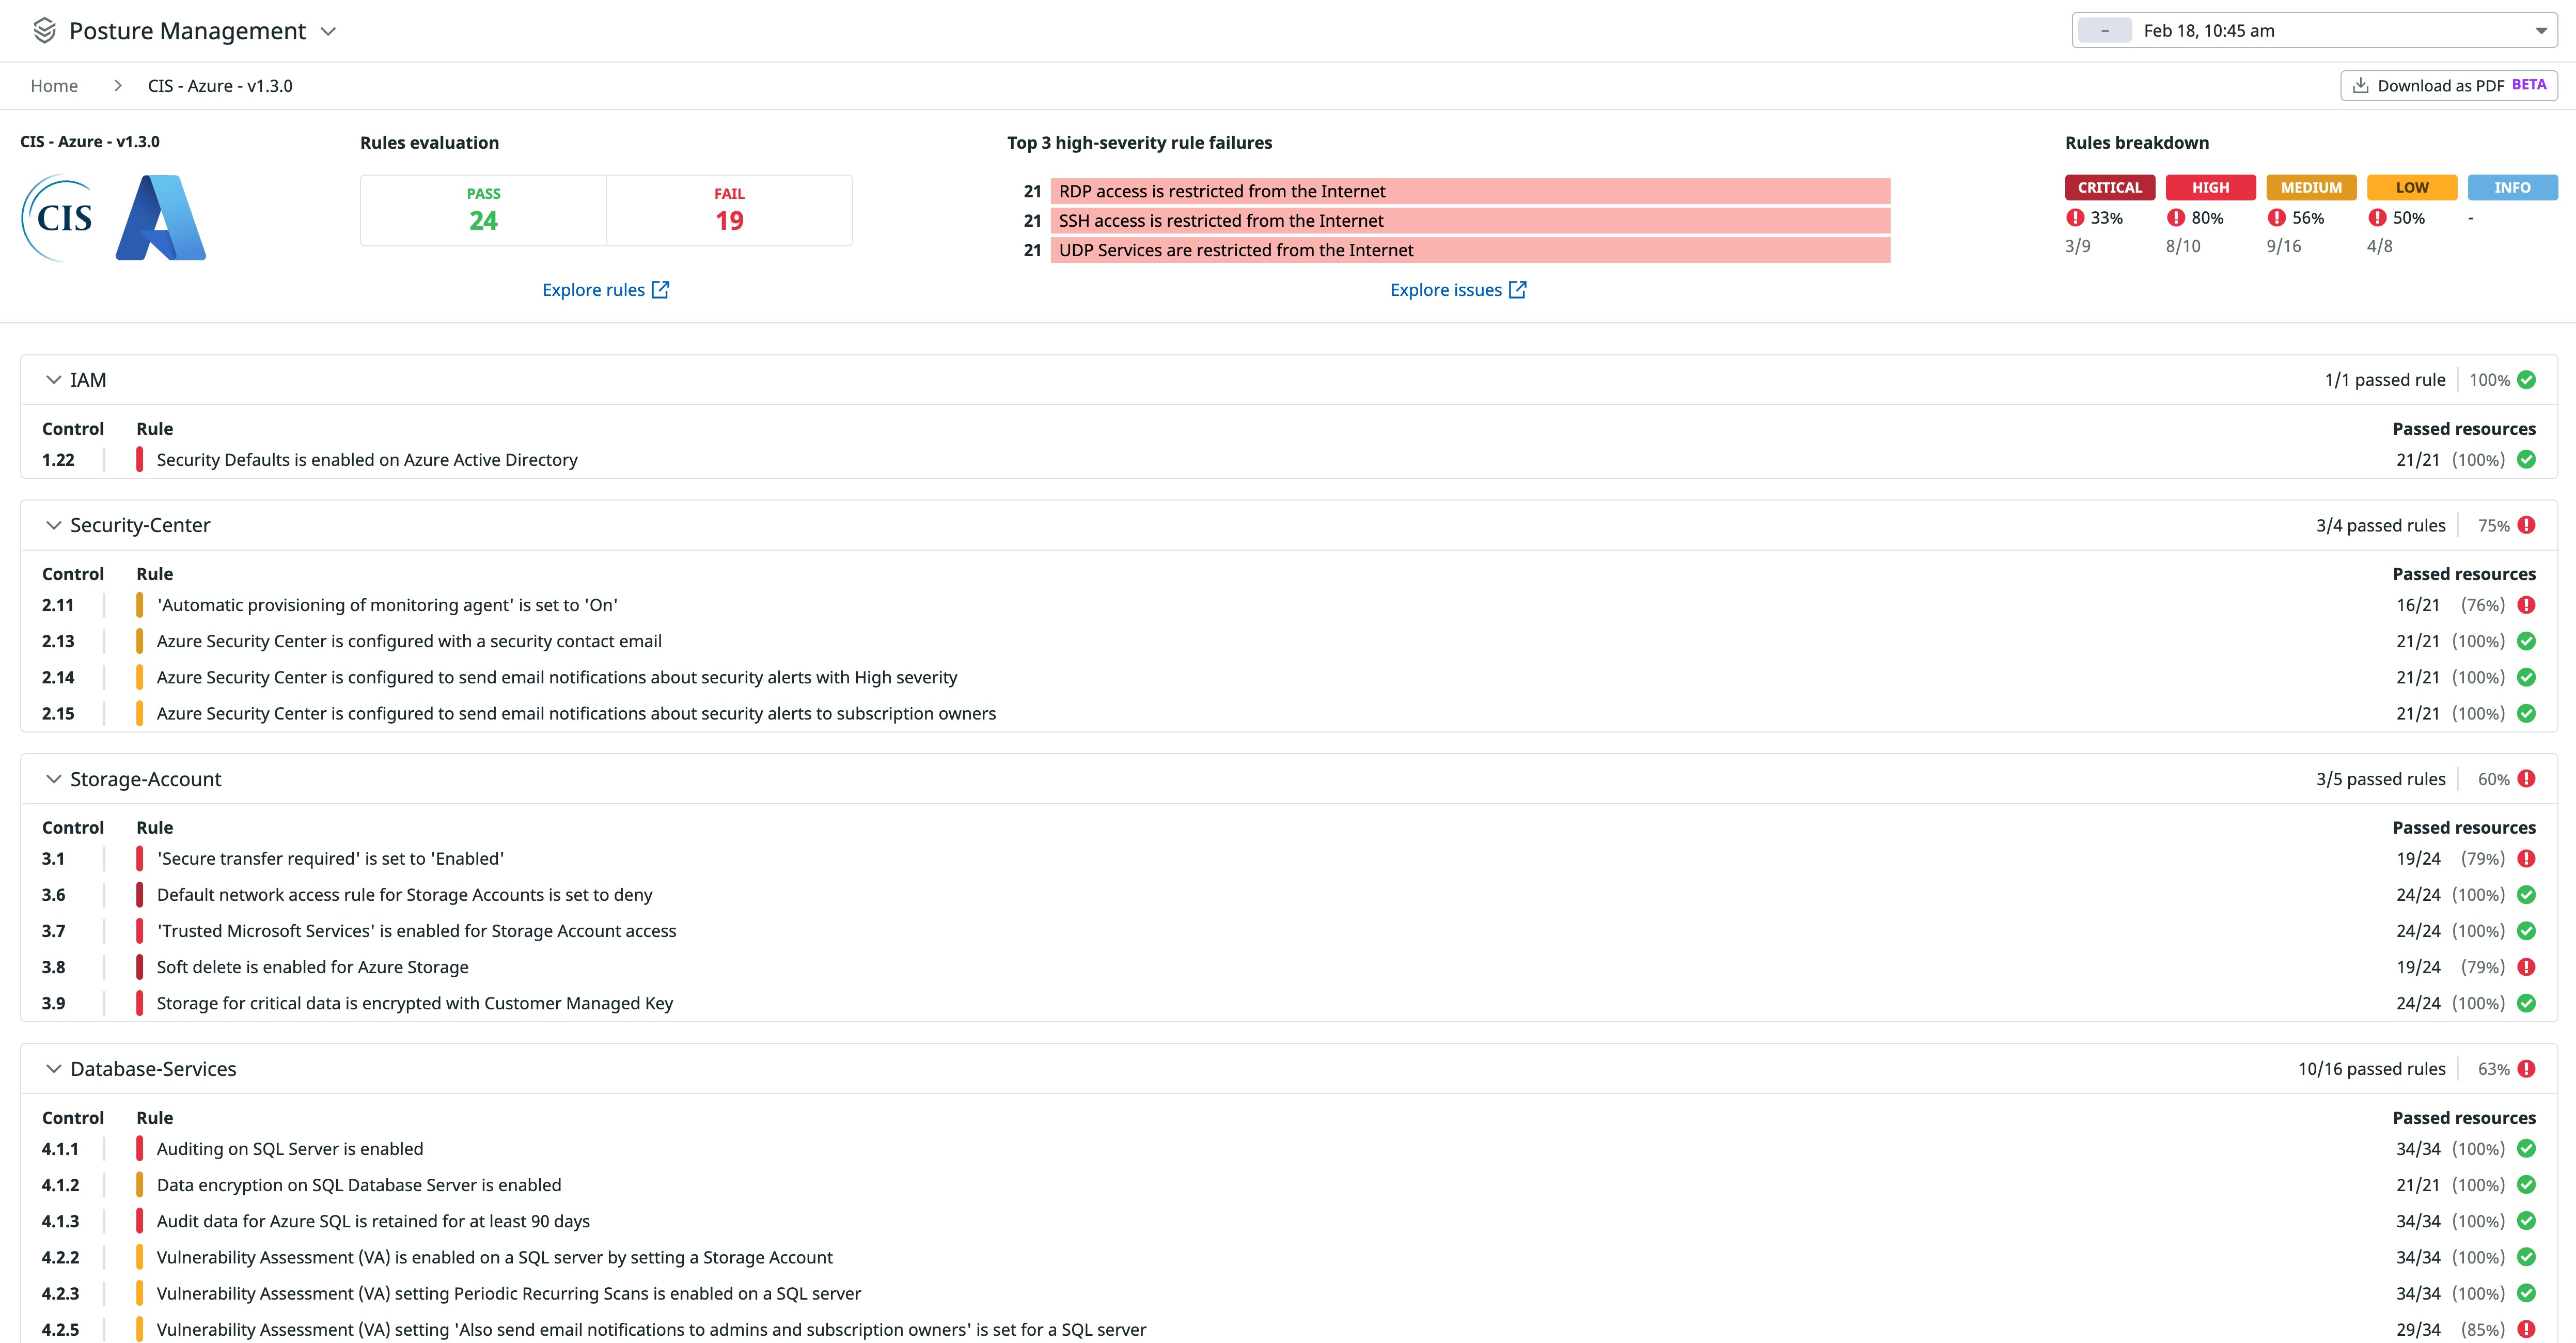2576x1343 pixels.
Task: Select the PASS 24 rules tile
Action: click(483, 210)
